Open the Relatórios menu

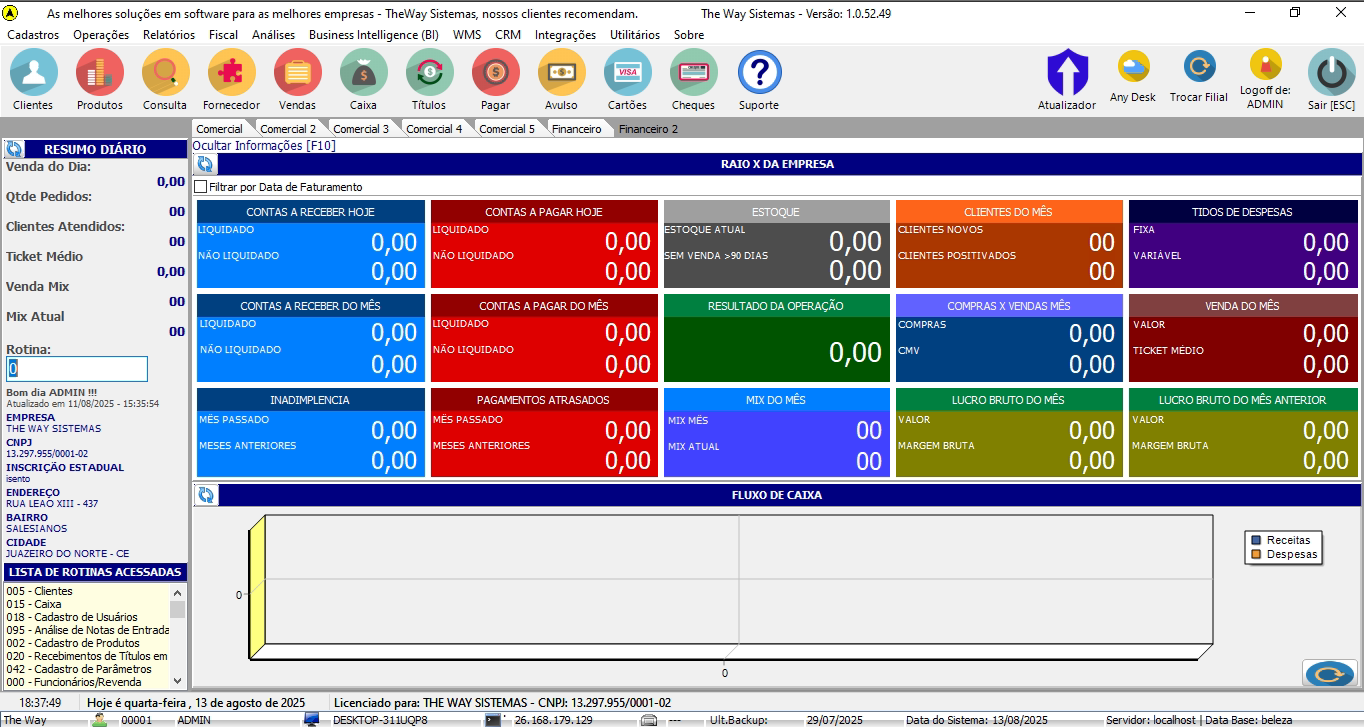coord(169,34)
